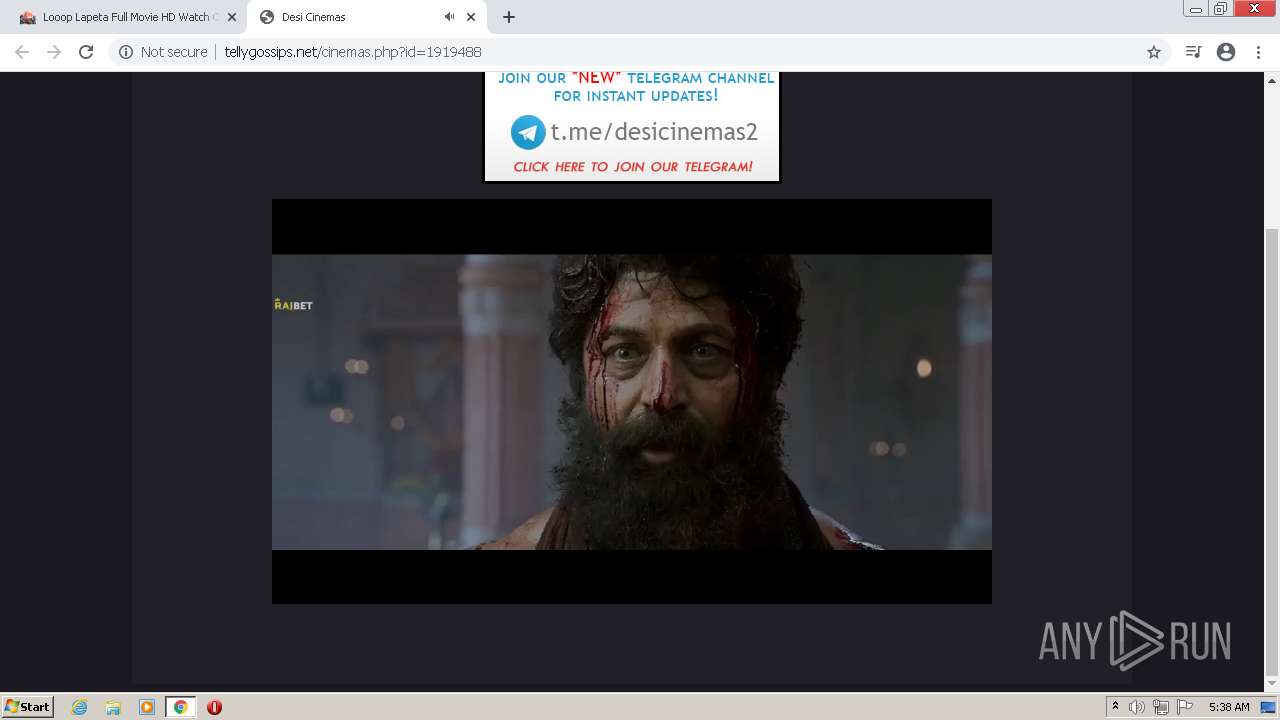
Task: Open the red Opera taskbar icon
Action: point(214,707)
